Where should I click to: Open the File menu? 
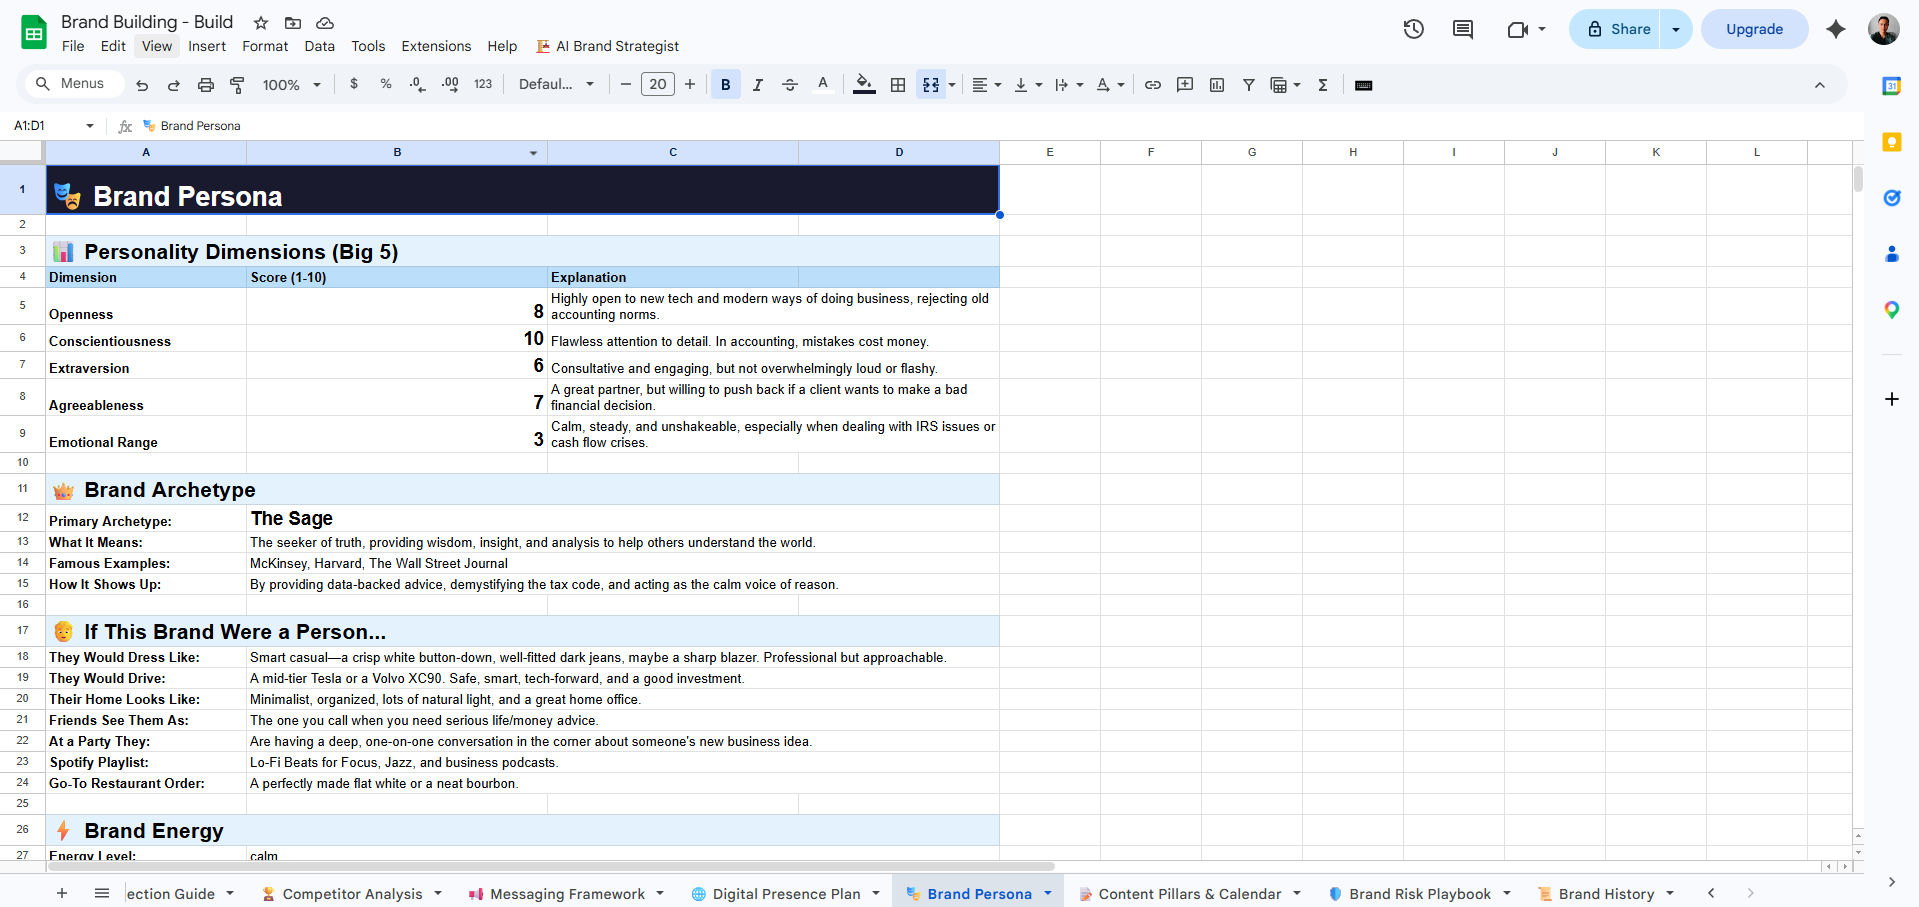click(x=73, y=46)
